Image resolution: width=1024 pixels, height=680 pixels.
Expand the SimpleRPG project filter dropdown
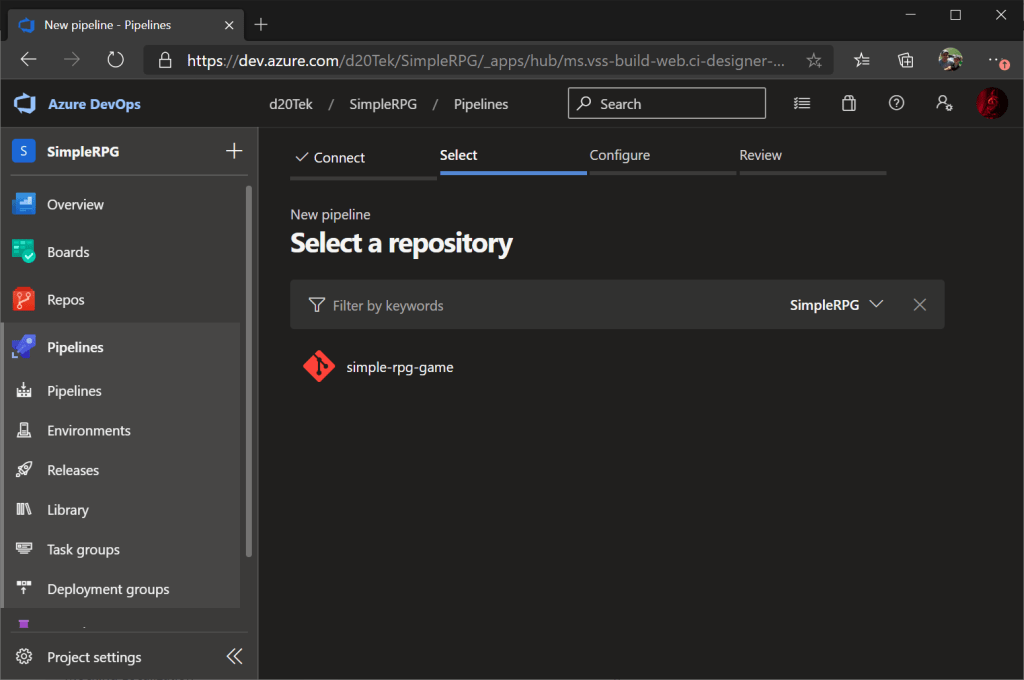pos(837,305)
